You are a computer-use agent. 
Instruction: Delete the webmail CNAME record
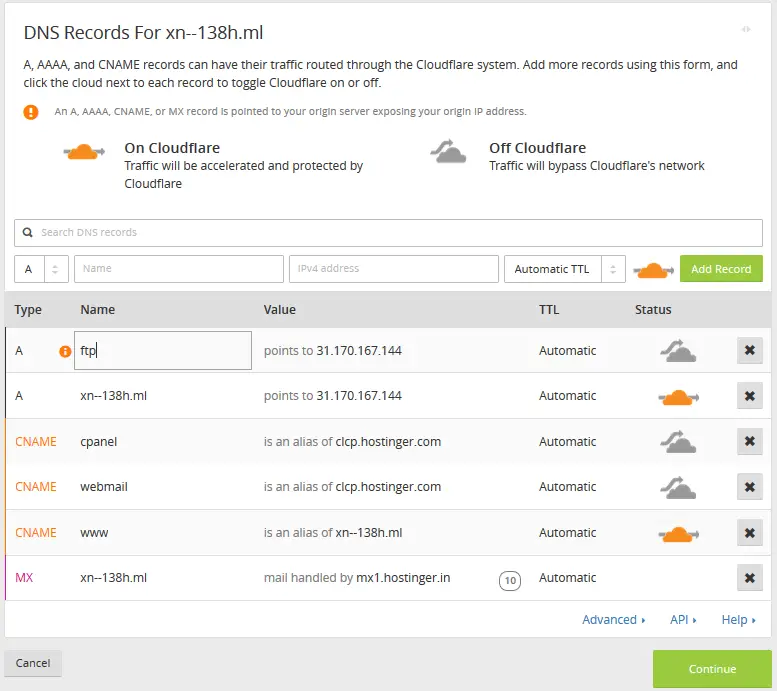tap(750, 487)
